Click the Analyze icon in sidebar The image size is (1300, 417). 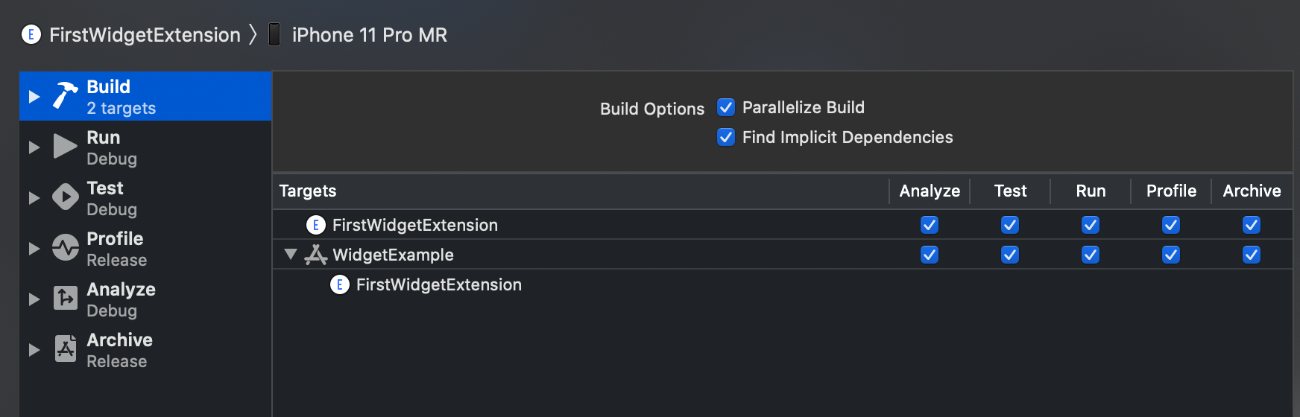(x=65, y=299)
